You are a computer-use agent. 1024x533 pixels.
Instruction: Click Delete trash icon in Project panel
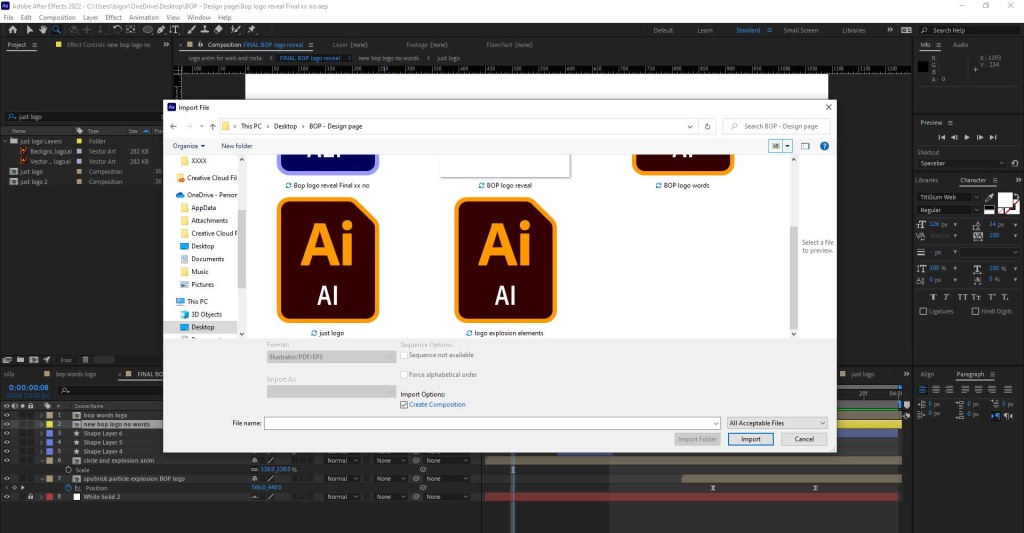coord(85,360)
